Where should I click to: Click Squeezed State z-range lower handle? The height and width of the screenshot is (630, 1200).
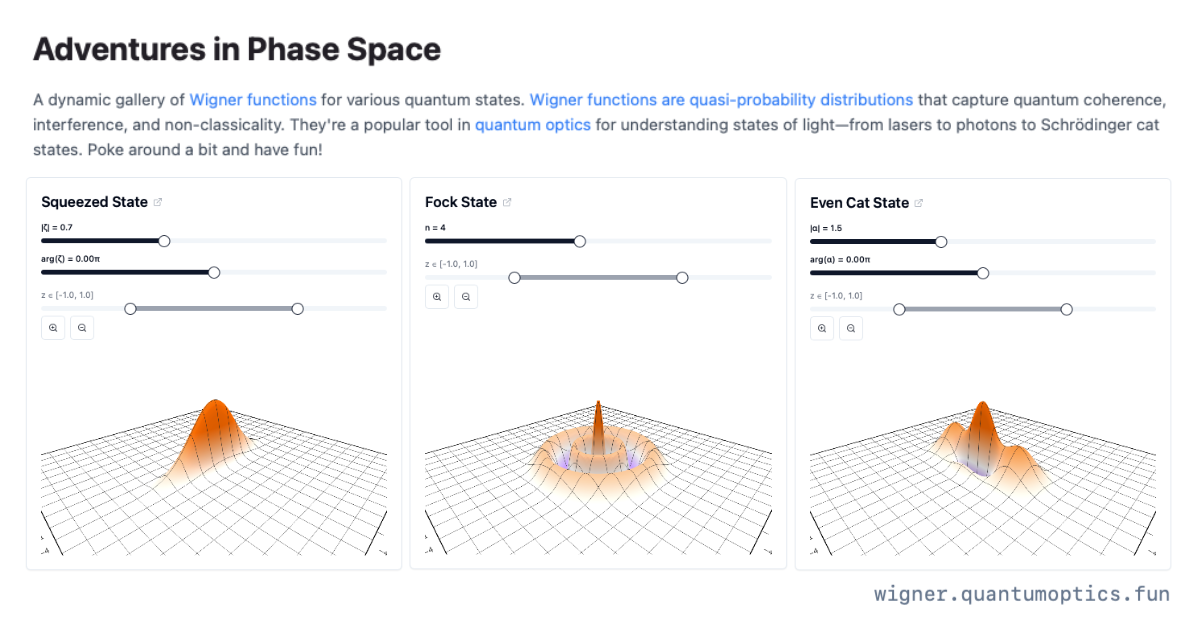(x=130, y=308)
